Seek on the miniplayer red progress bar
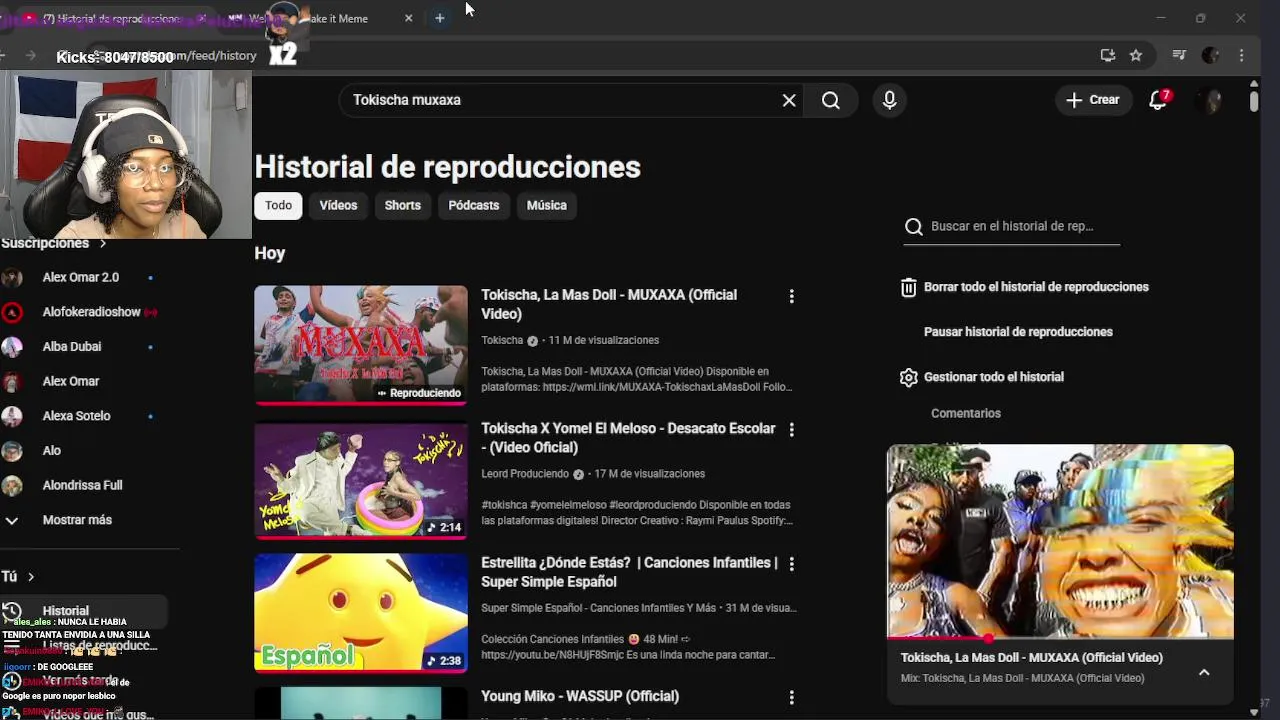The width and height of the screenshot is (1280, 720). pyautogui.click(x=1060, y=637)
